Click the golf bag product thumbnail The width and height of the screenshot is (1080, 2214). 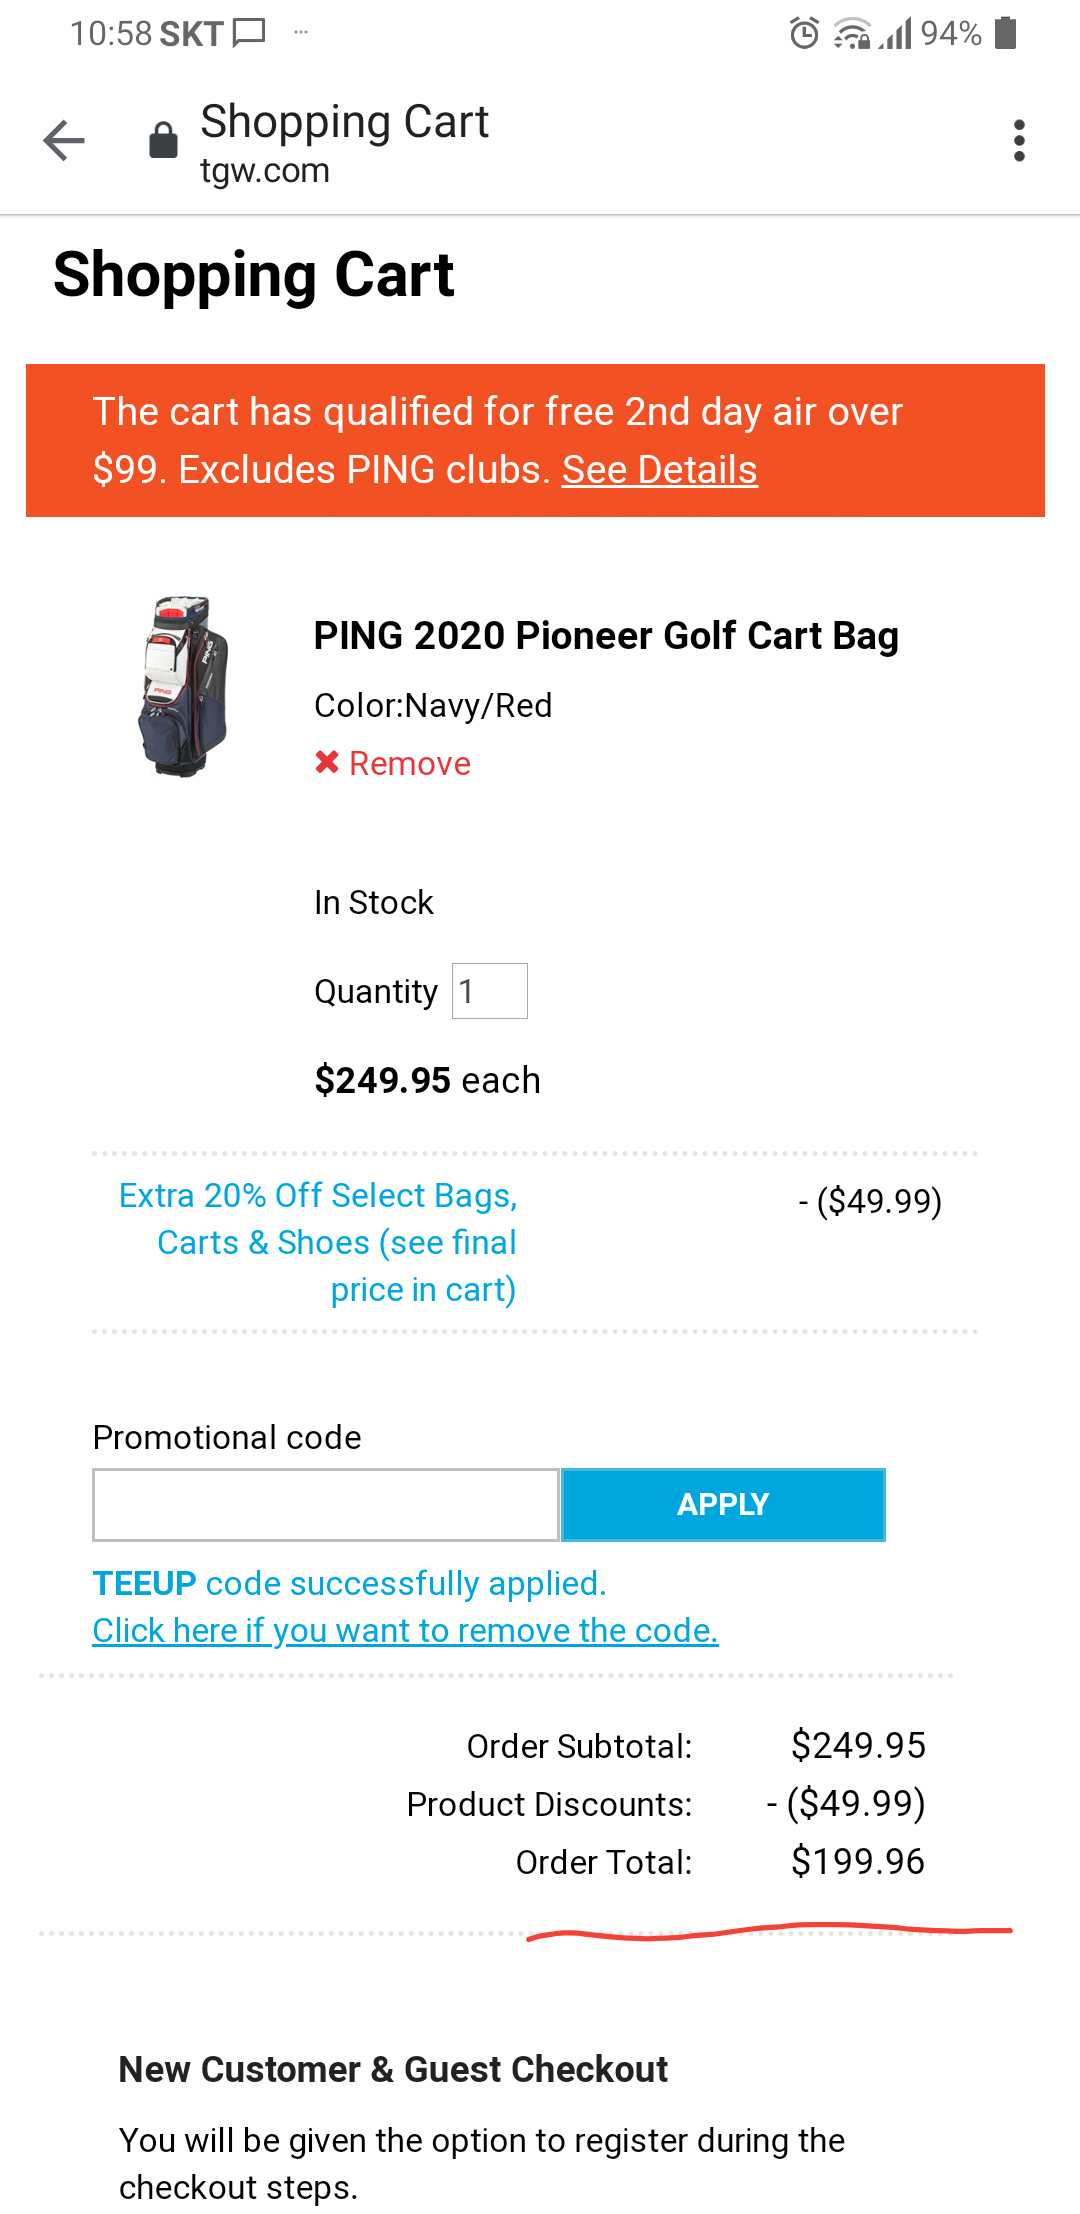click(x=184, y=687)
